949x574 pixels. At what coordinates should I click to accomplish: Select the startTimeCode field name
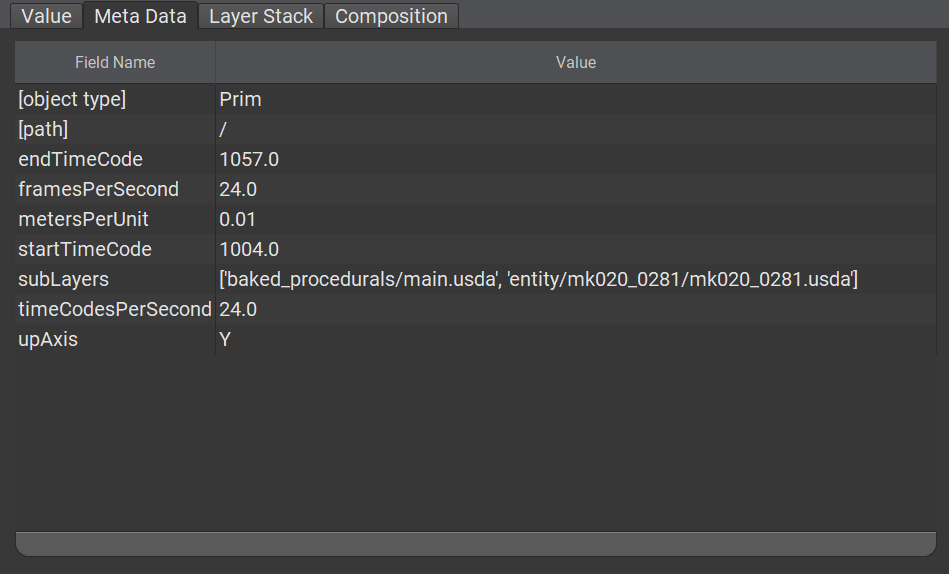(x=85, y=249)
